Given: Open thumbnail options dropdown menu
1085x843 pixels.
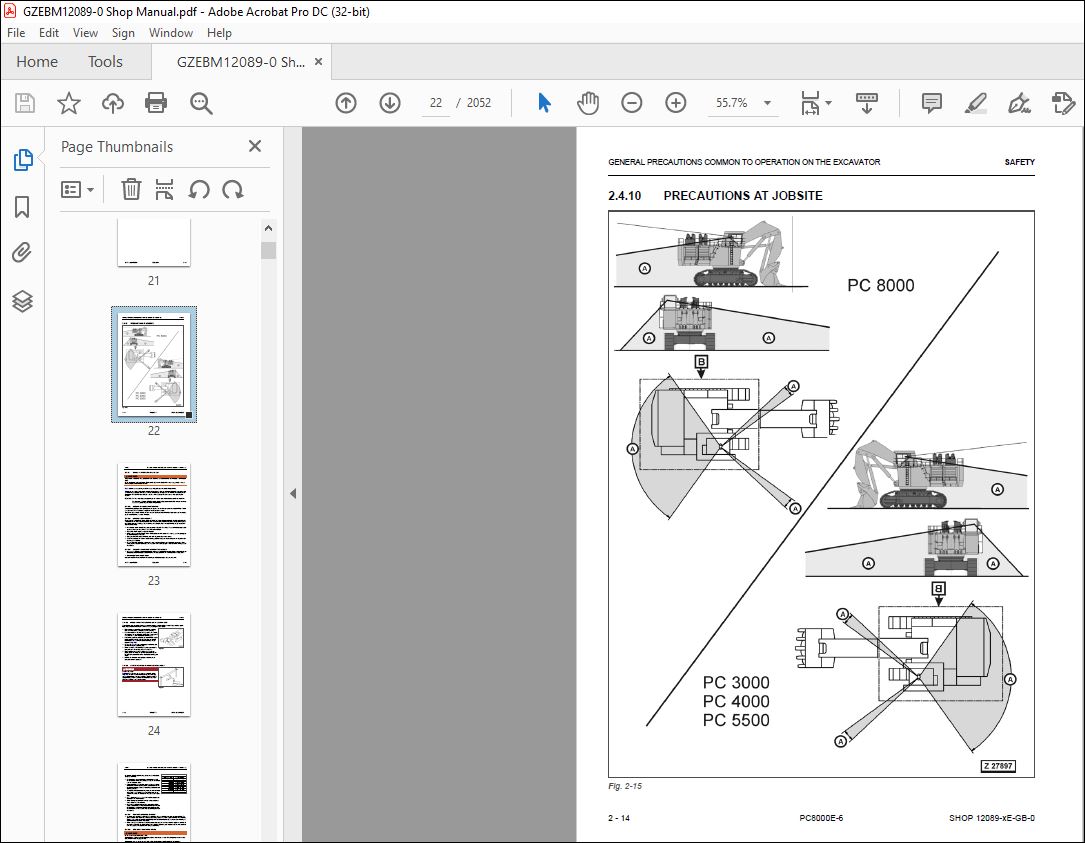Looking at the screenshot, I should pos(77,189).
